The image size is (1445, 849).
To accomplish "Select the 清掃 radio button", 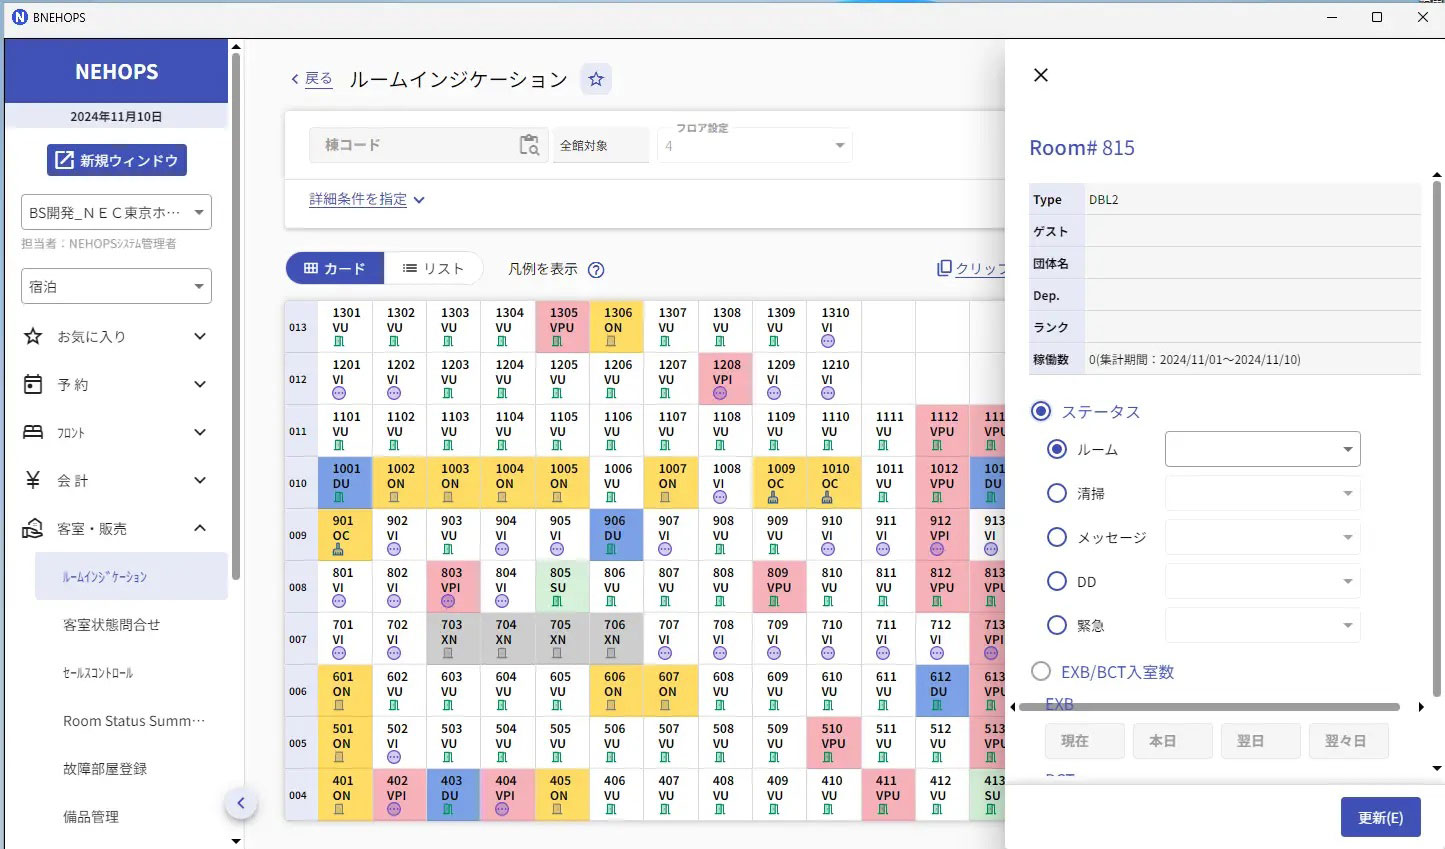I will (x=1057, y=493).
